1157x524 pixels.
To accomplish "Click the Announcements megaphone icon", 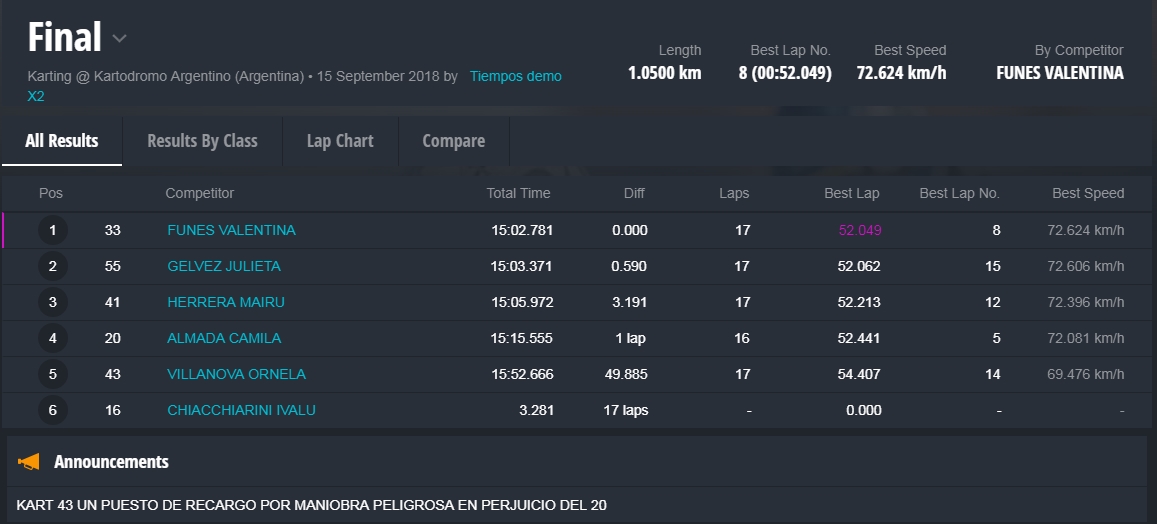I will click(x=29, y=462).
